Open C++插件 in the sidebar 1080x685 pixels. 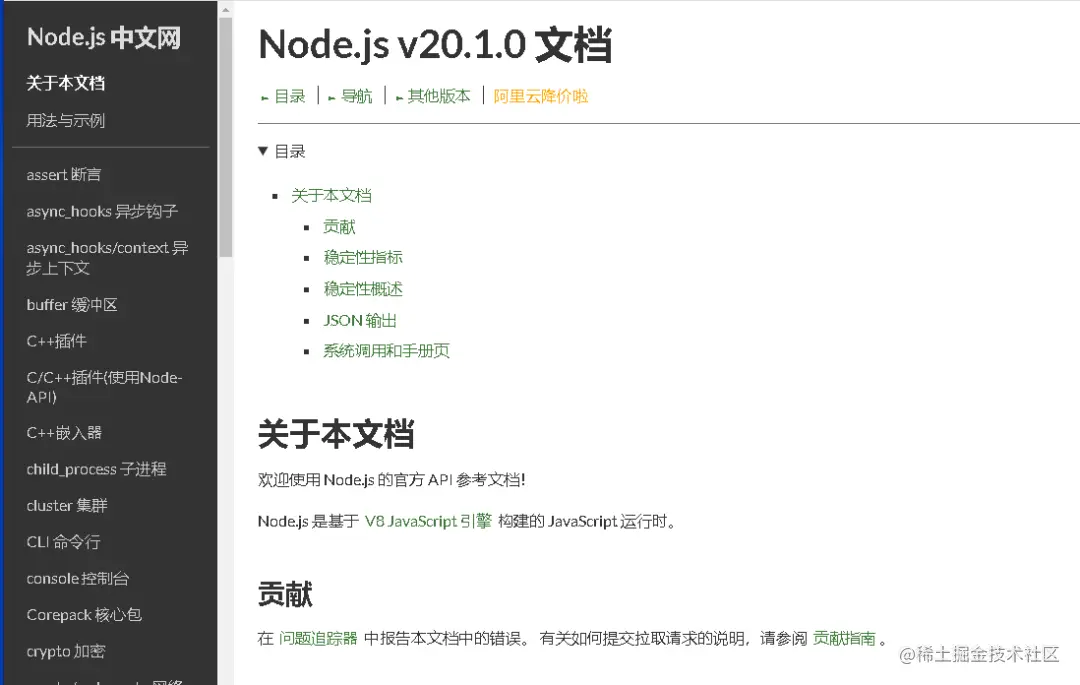56,341
